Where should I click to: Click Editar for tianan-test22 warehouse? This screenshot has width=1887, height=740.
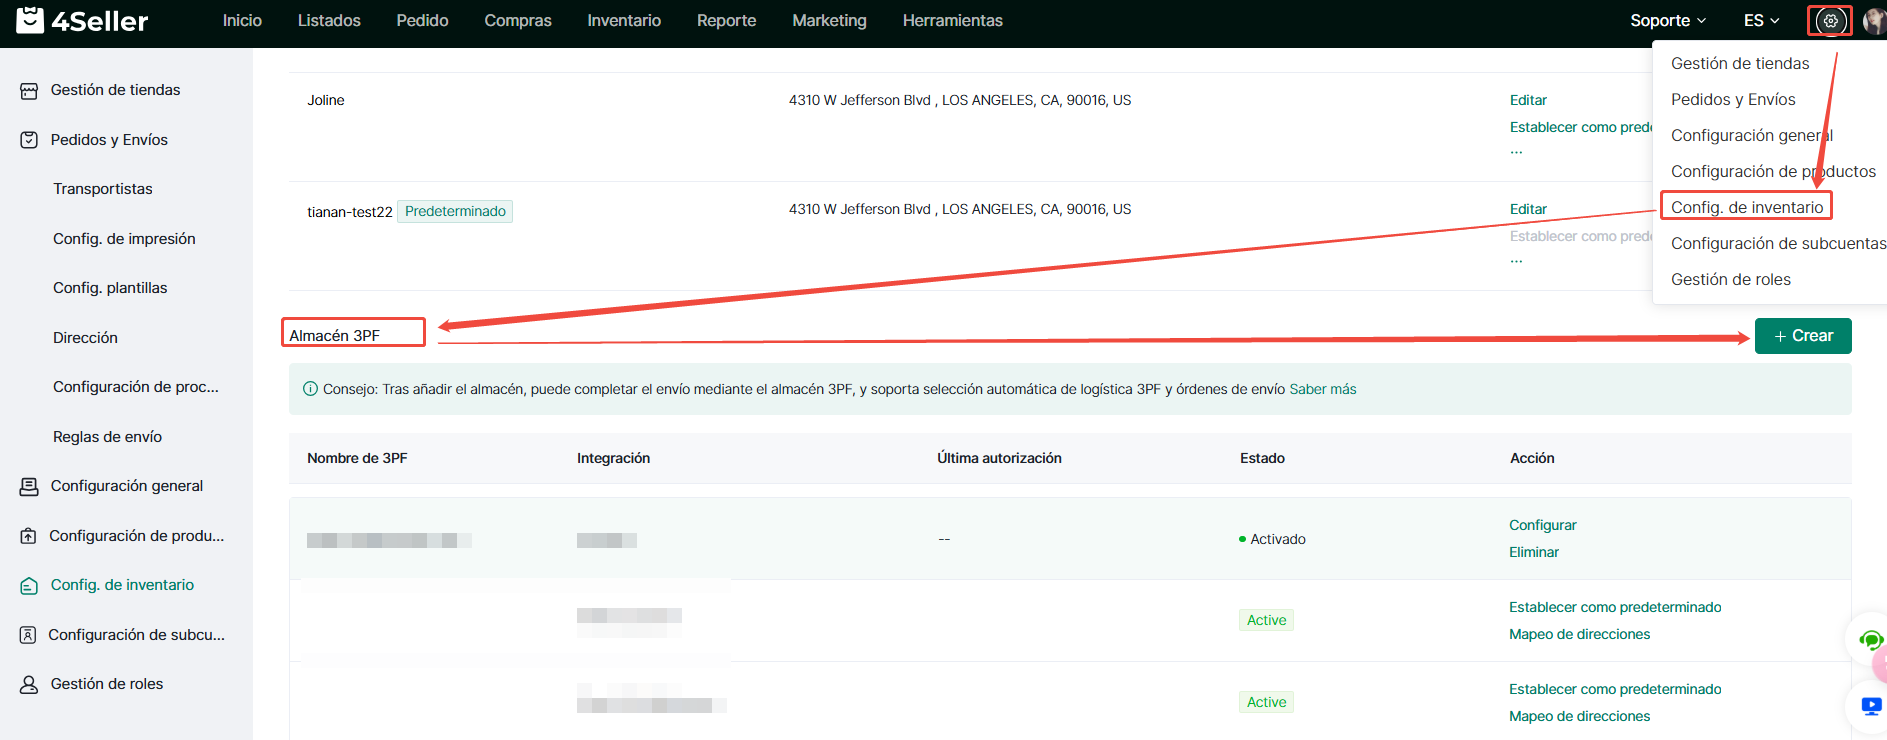click(x=1527, y=209)
